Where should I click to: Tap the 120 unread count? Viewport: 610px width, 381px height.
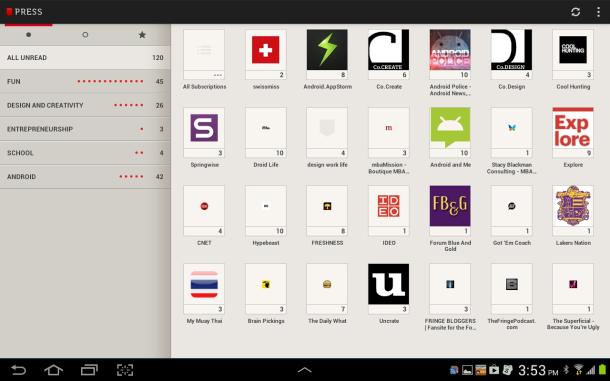point(158,58)
